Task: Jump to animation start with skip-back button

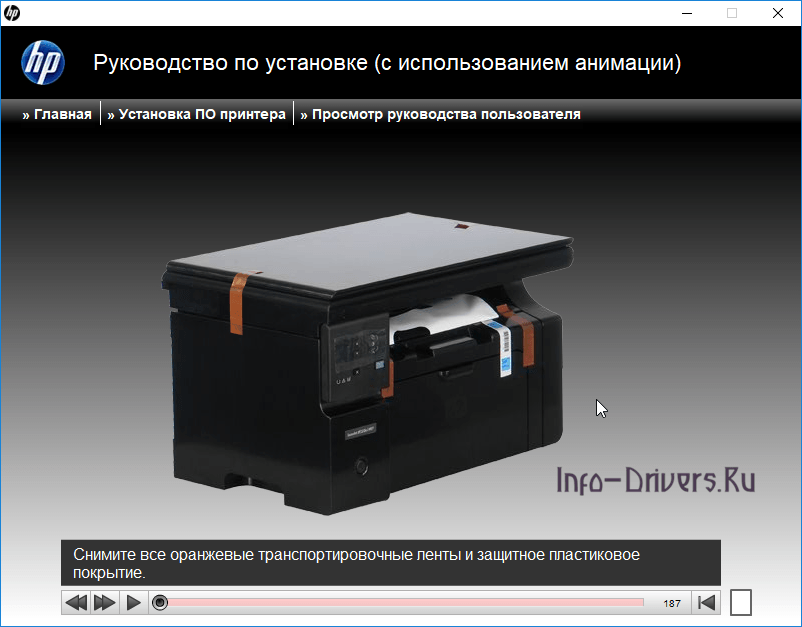Action: (707, 602)
